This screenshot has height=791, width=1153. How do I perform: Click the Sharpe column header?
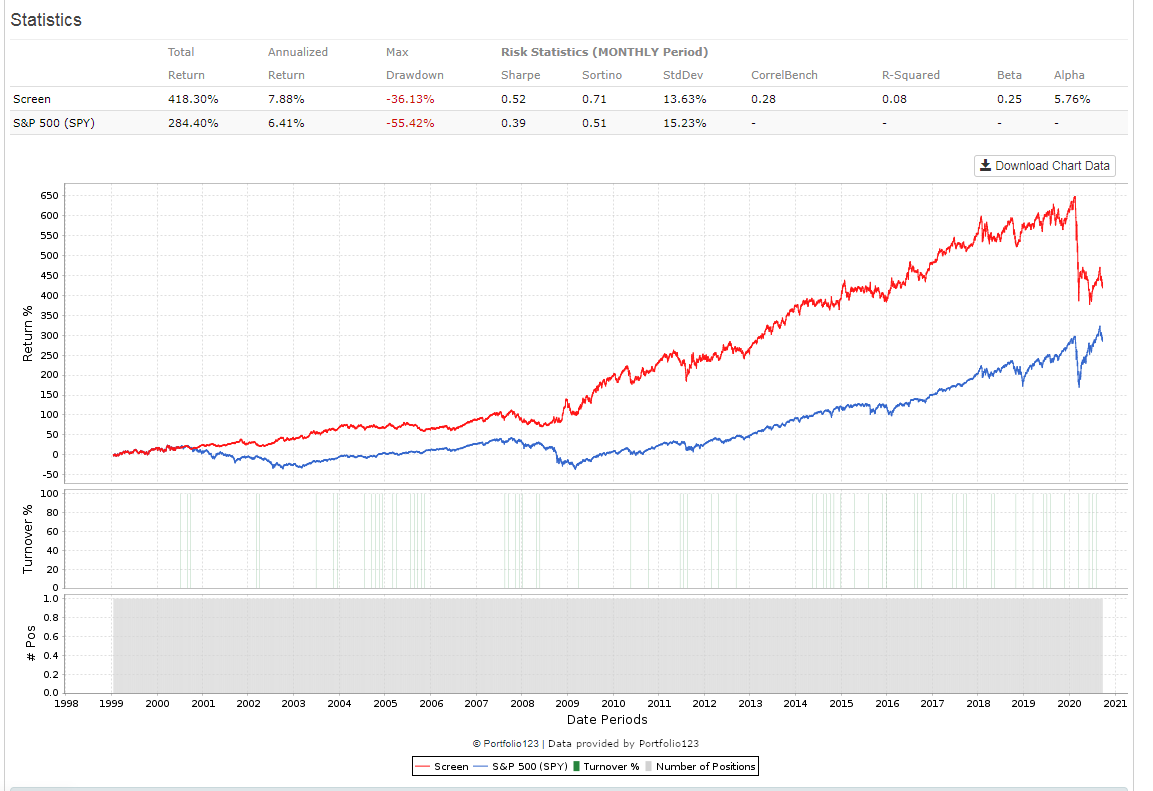pyautogui.click(x=520, y=75)
